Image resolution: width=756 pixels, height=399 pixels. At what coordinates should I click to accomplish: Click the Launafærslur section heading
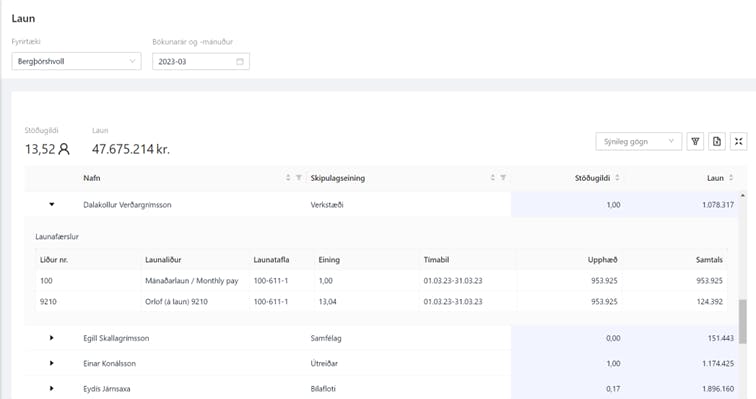(x=57, y=237)
